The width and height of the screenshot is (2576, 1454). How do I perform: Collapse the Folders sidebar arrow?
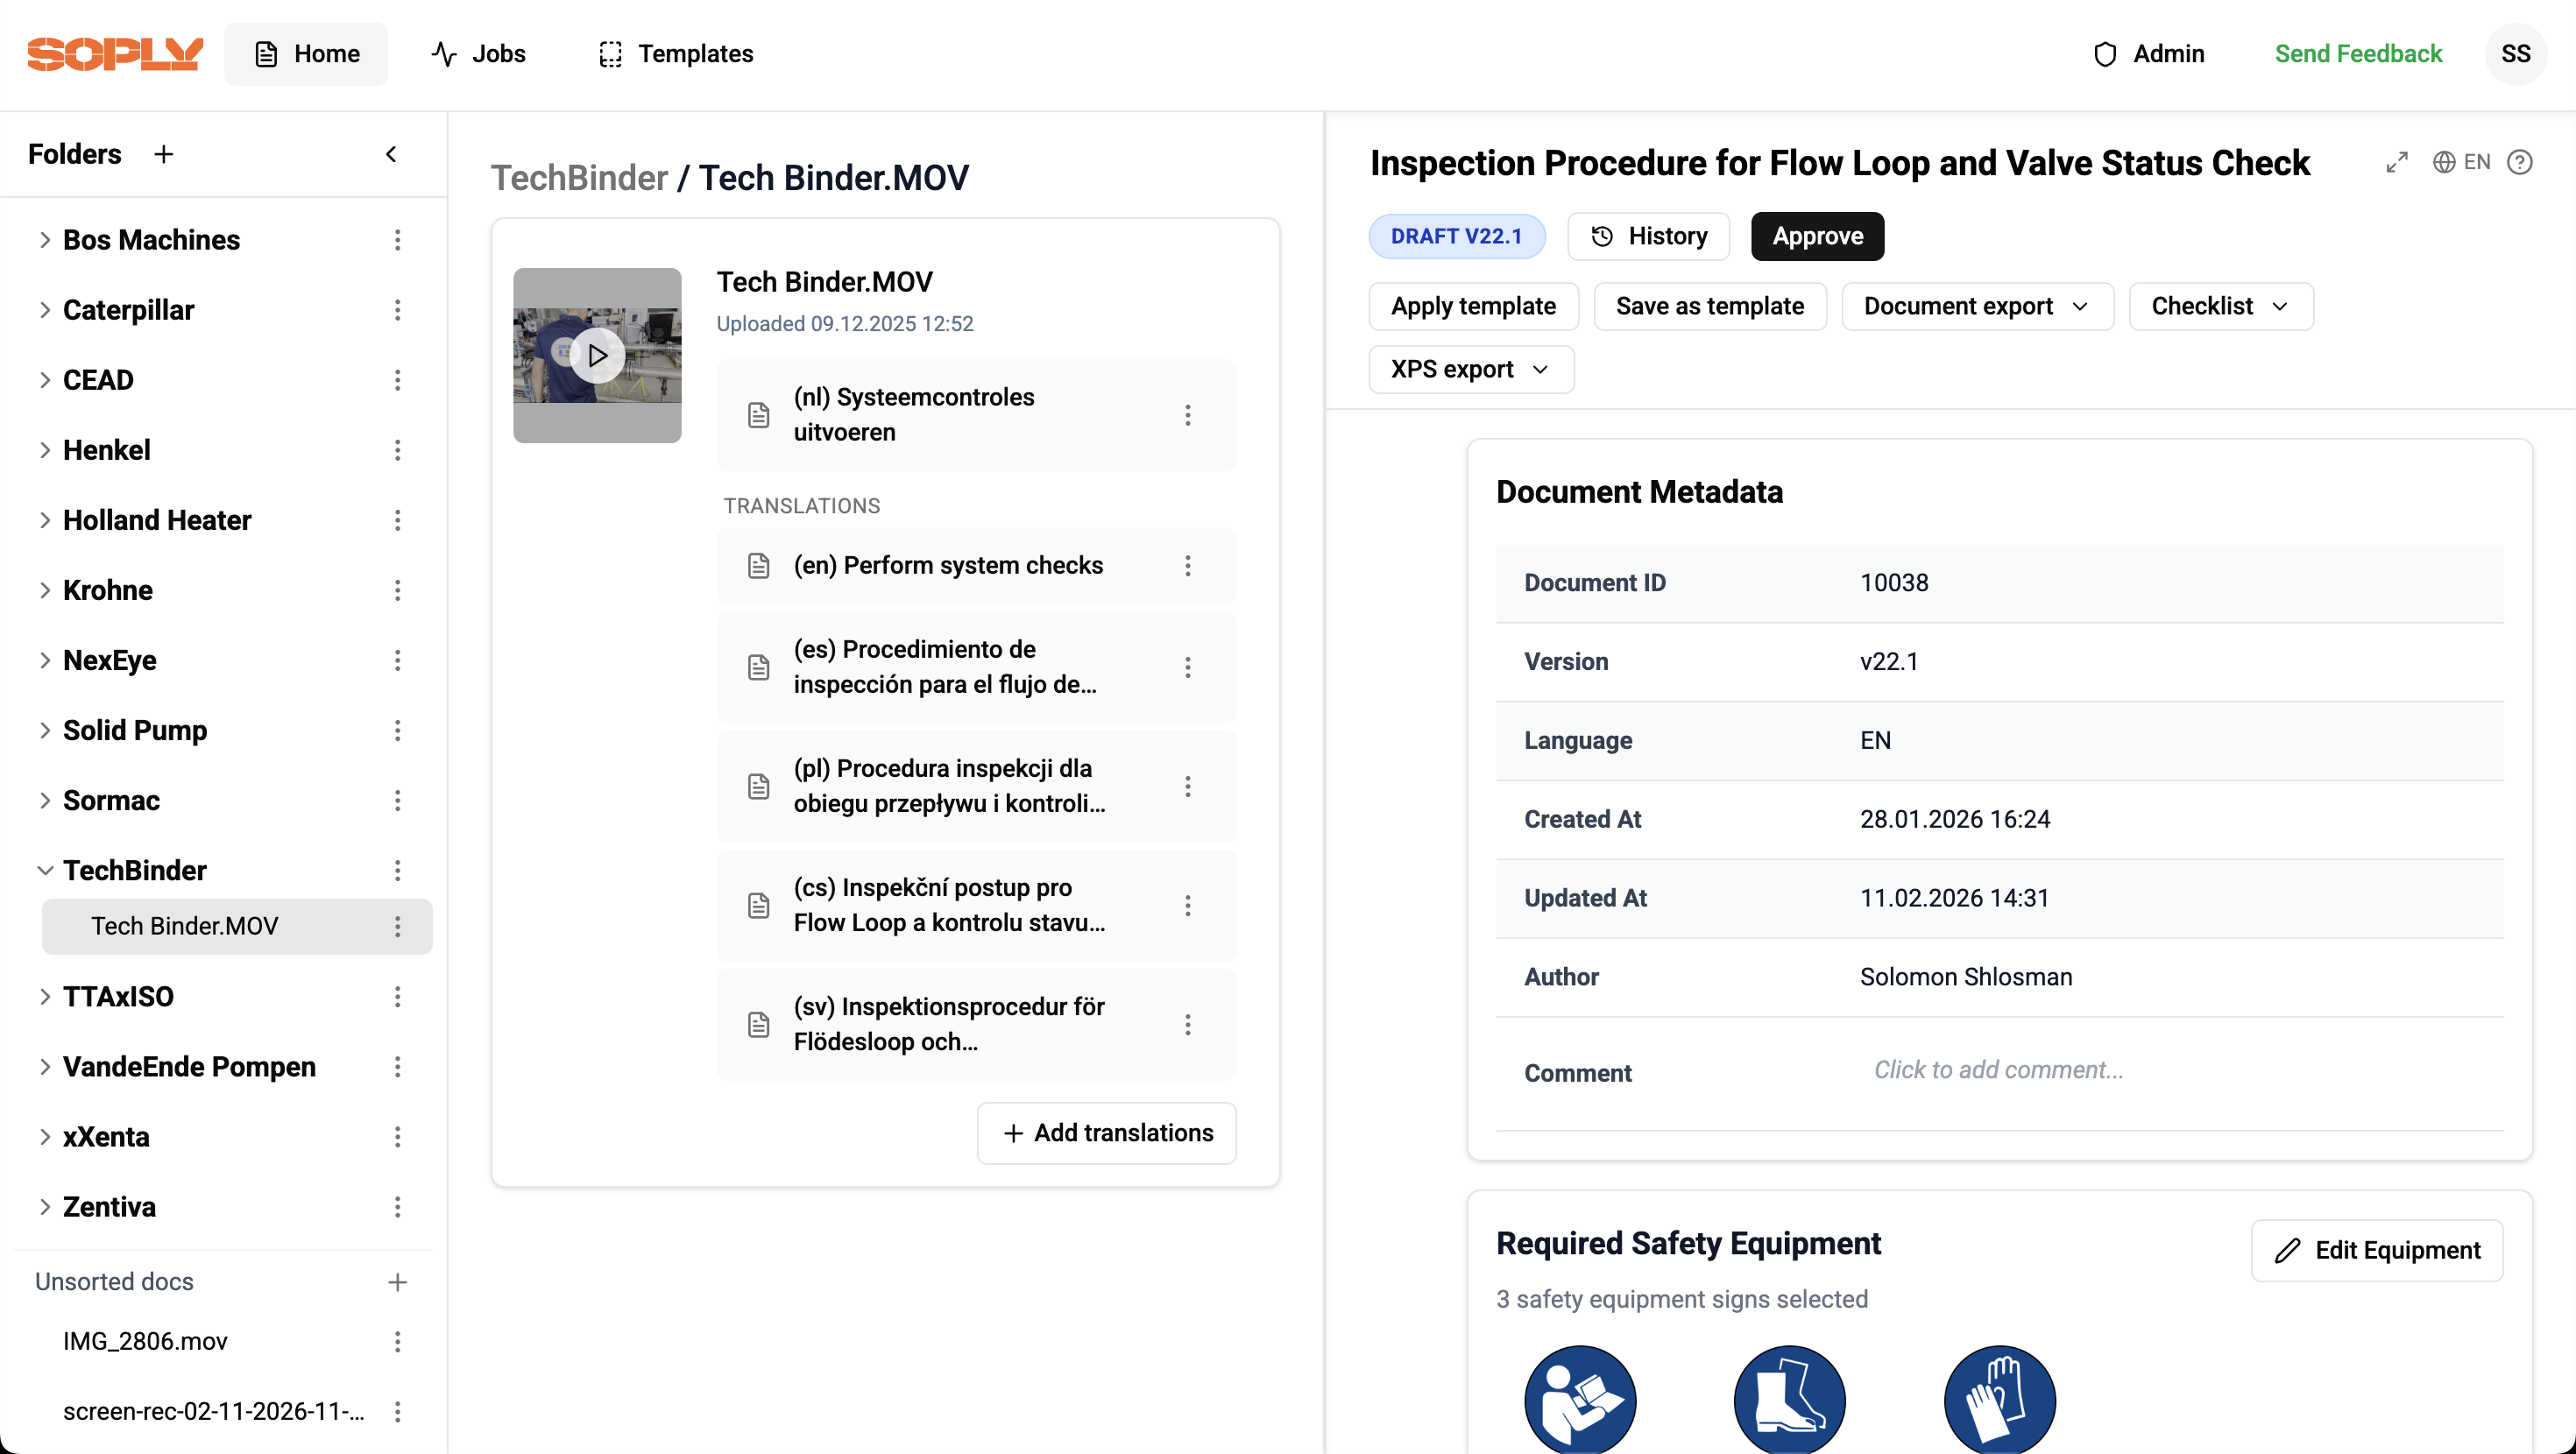[391, 154]
